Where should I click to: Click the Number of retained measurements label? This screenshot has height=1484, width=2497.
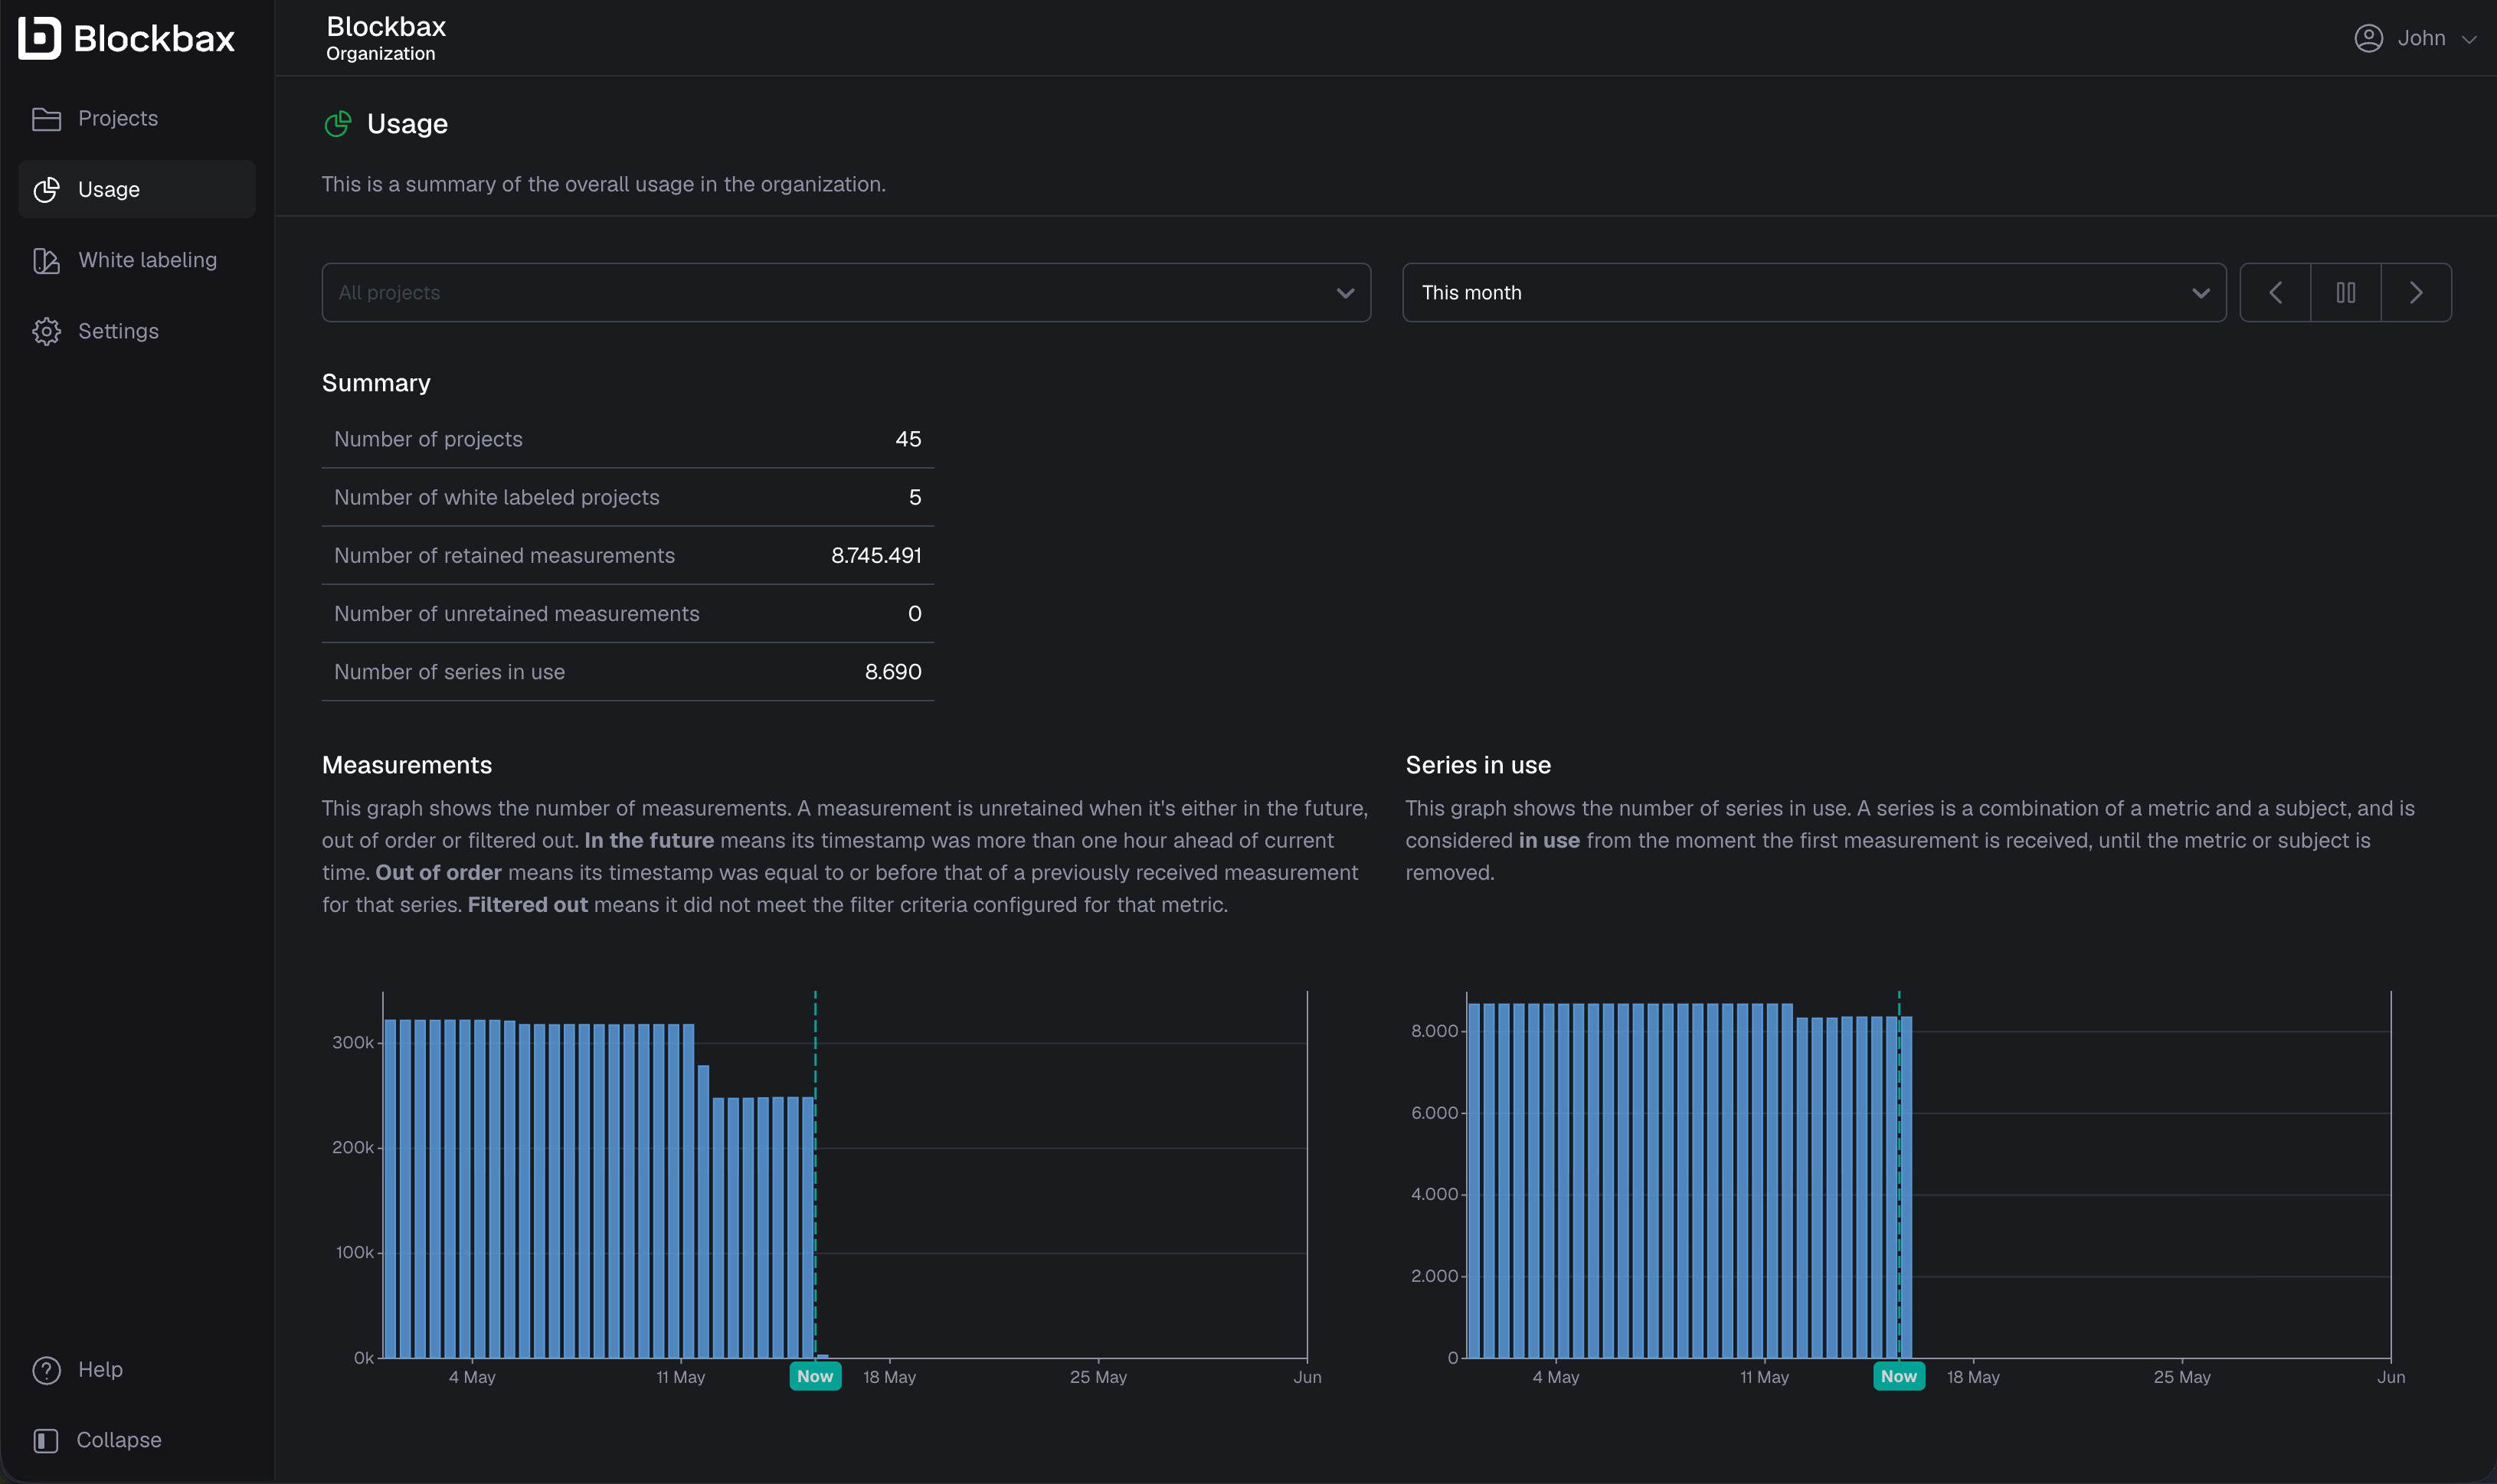(504, 555)
